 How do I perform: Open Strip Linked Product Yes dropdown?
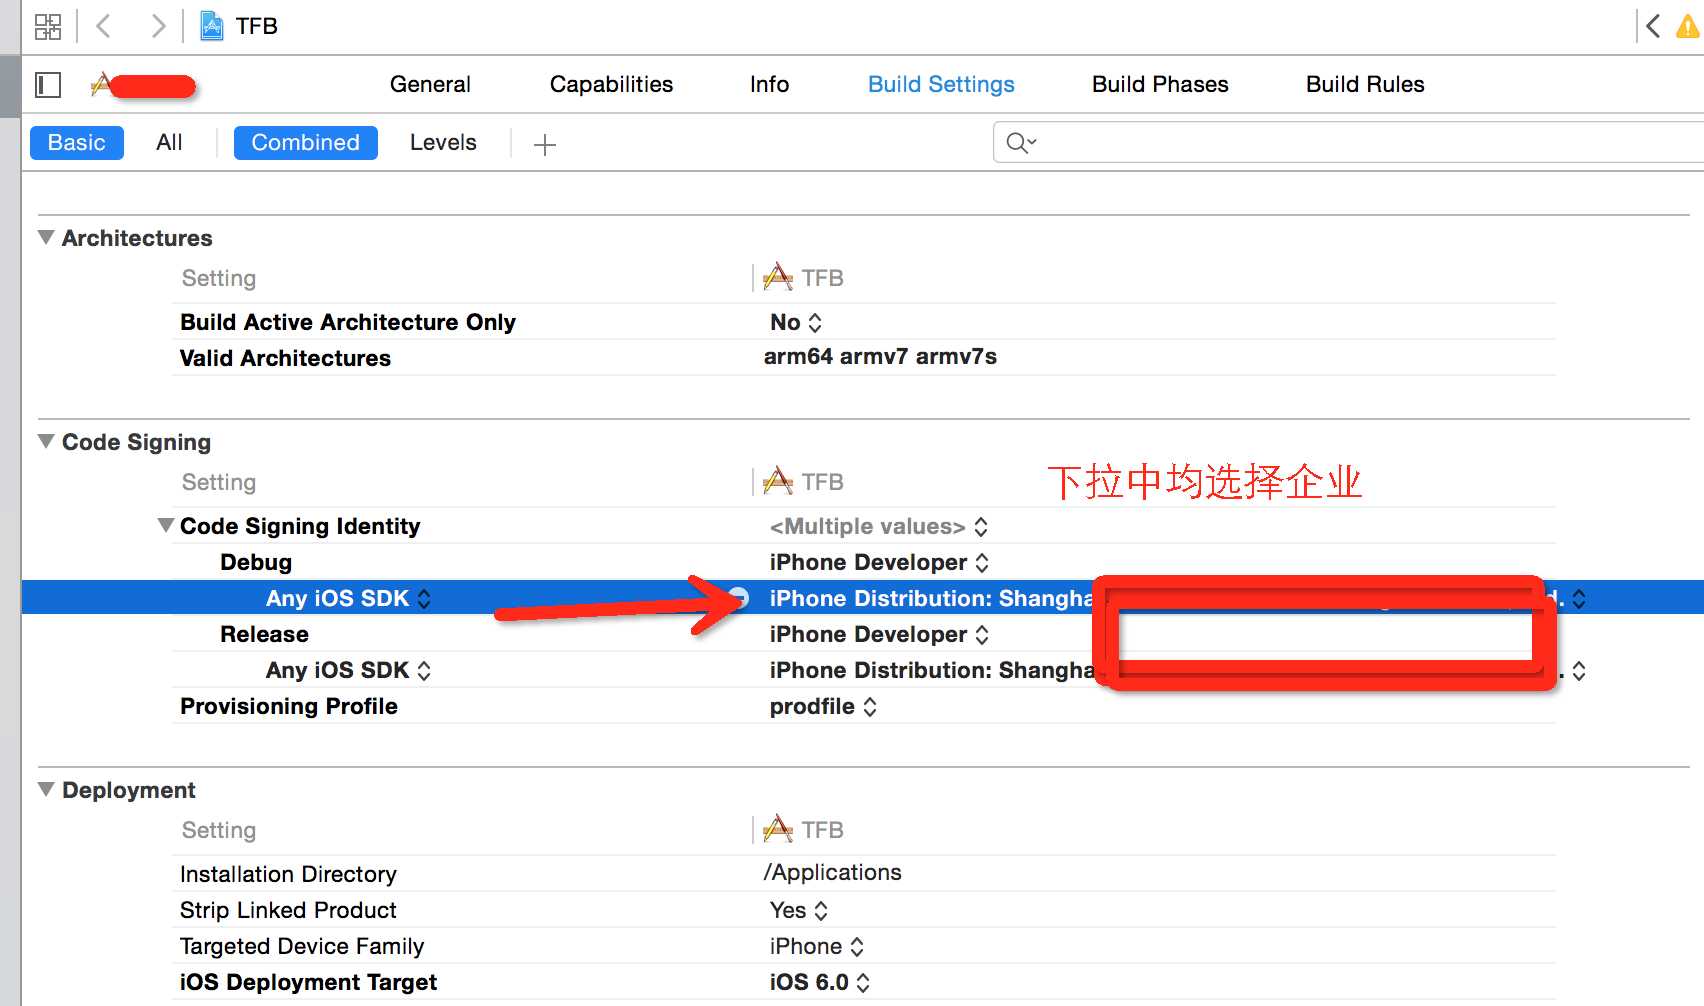pos(799,910)
